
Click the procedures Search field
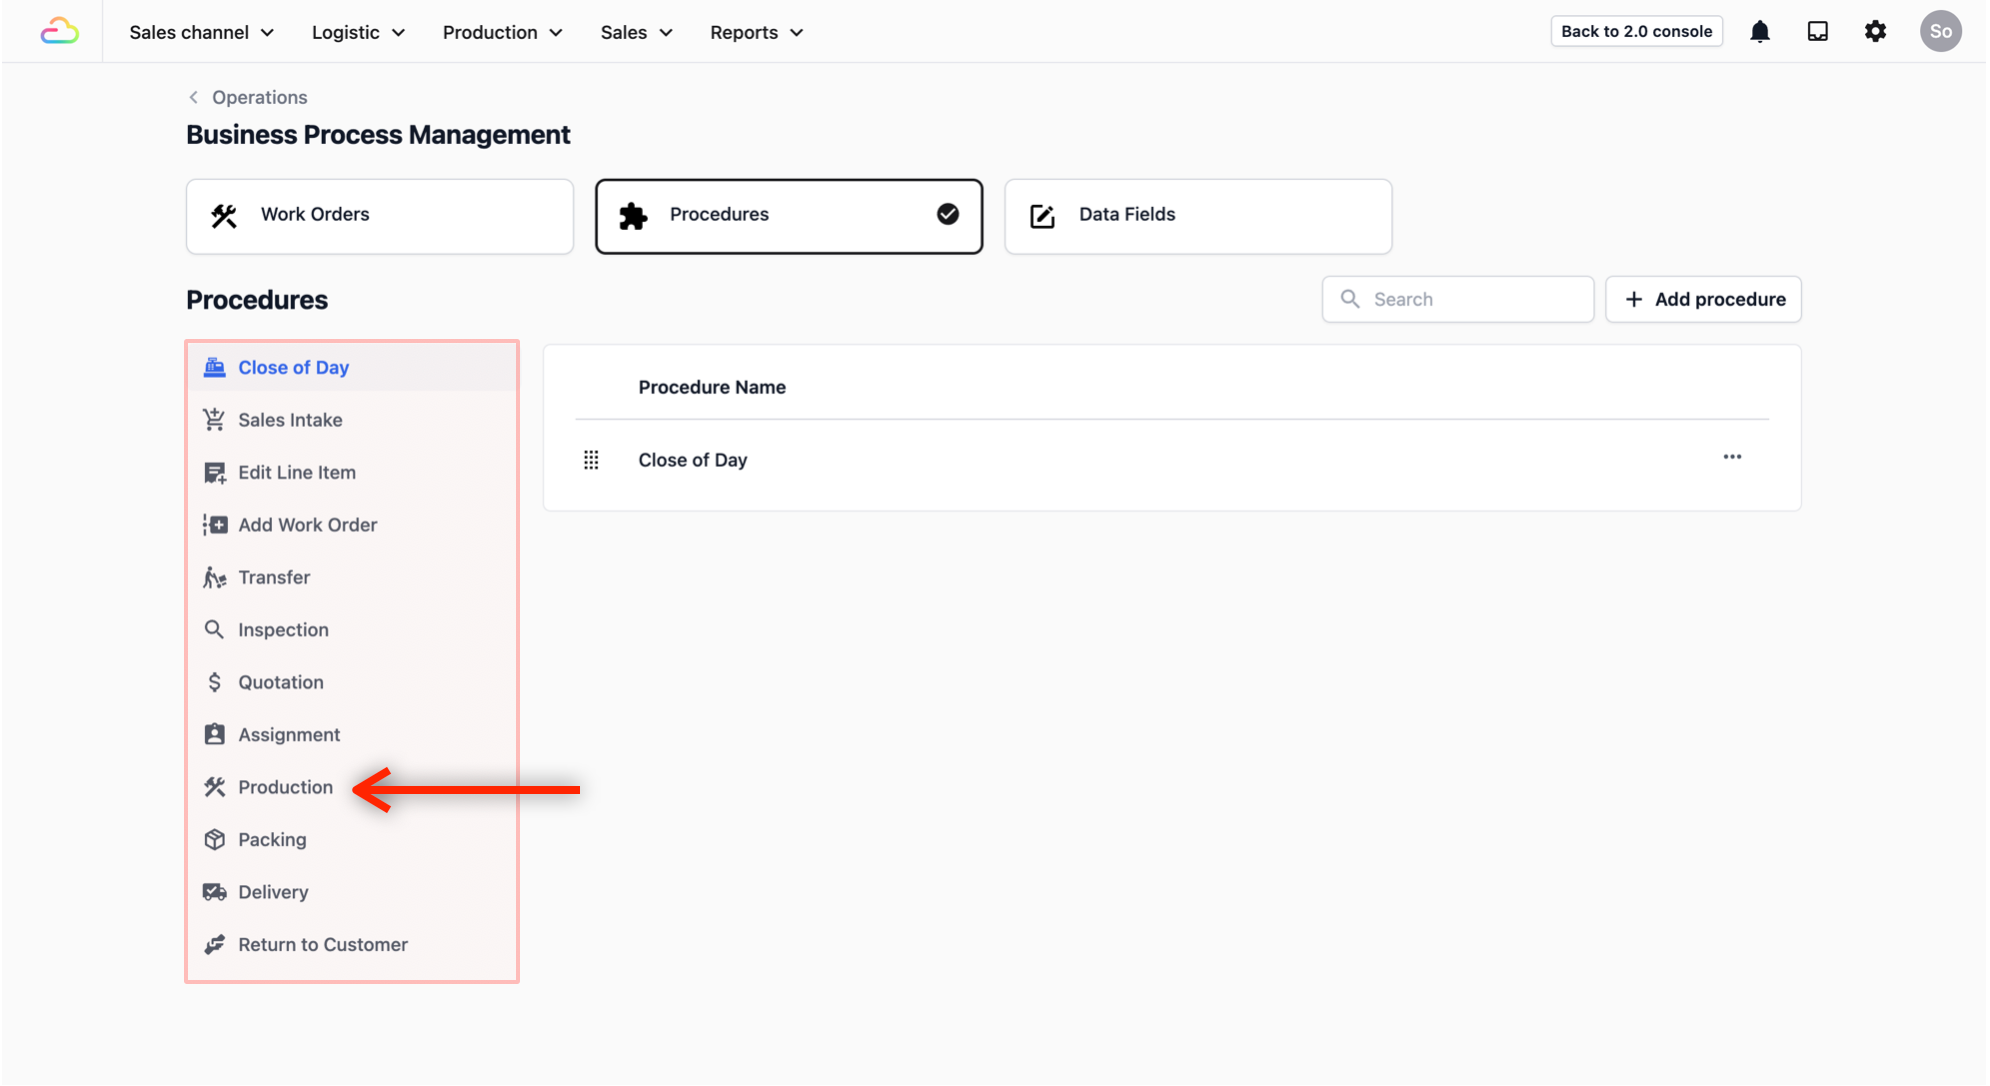1470,299
